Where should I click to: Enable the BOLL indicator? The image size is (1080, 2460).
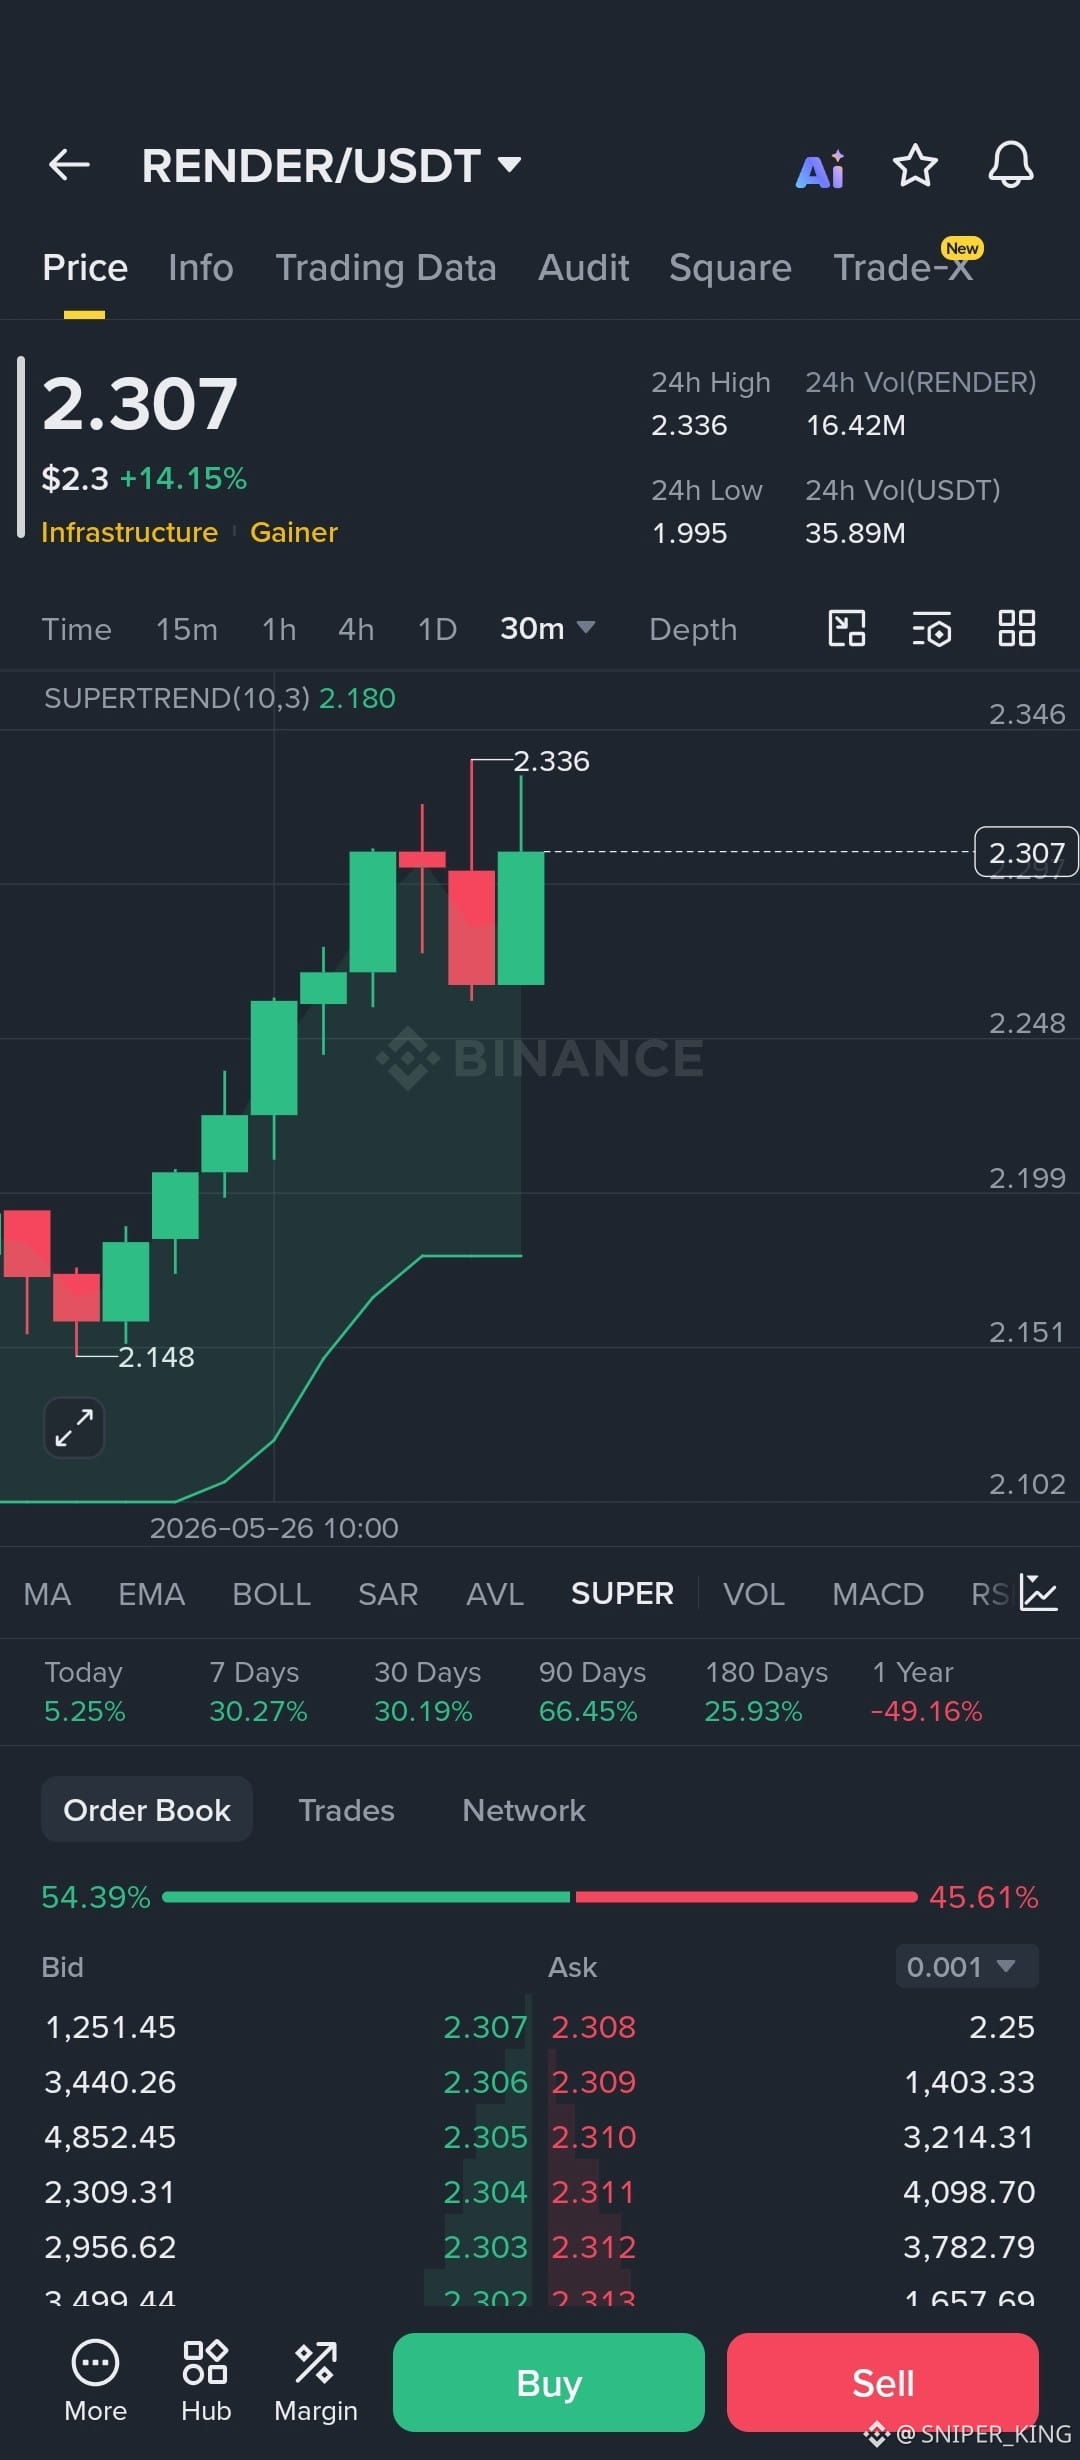coord(272,1594)
